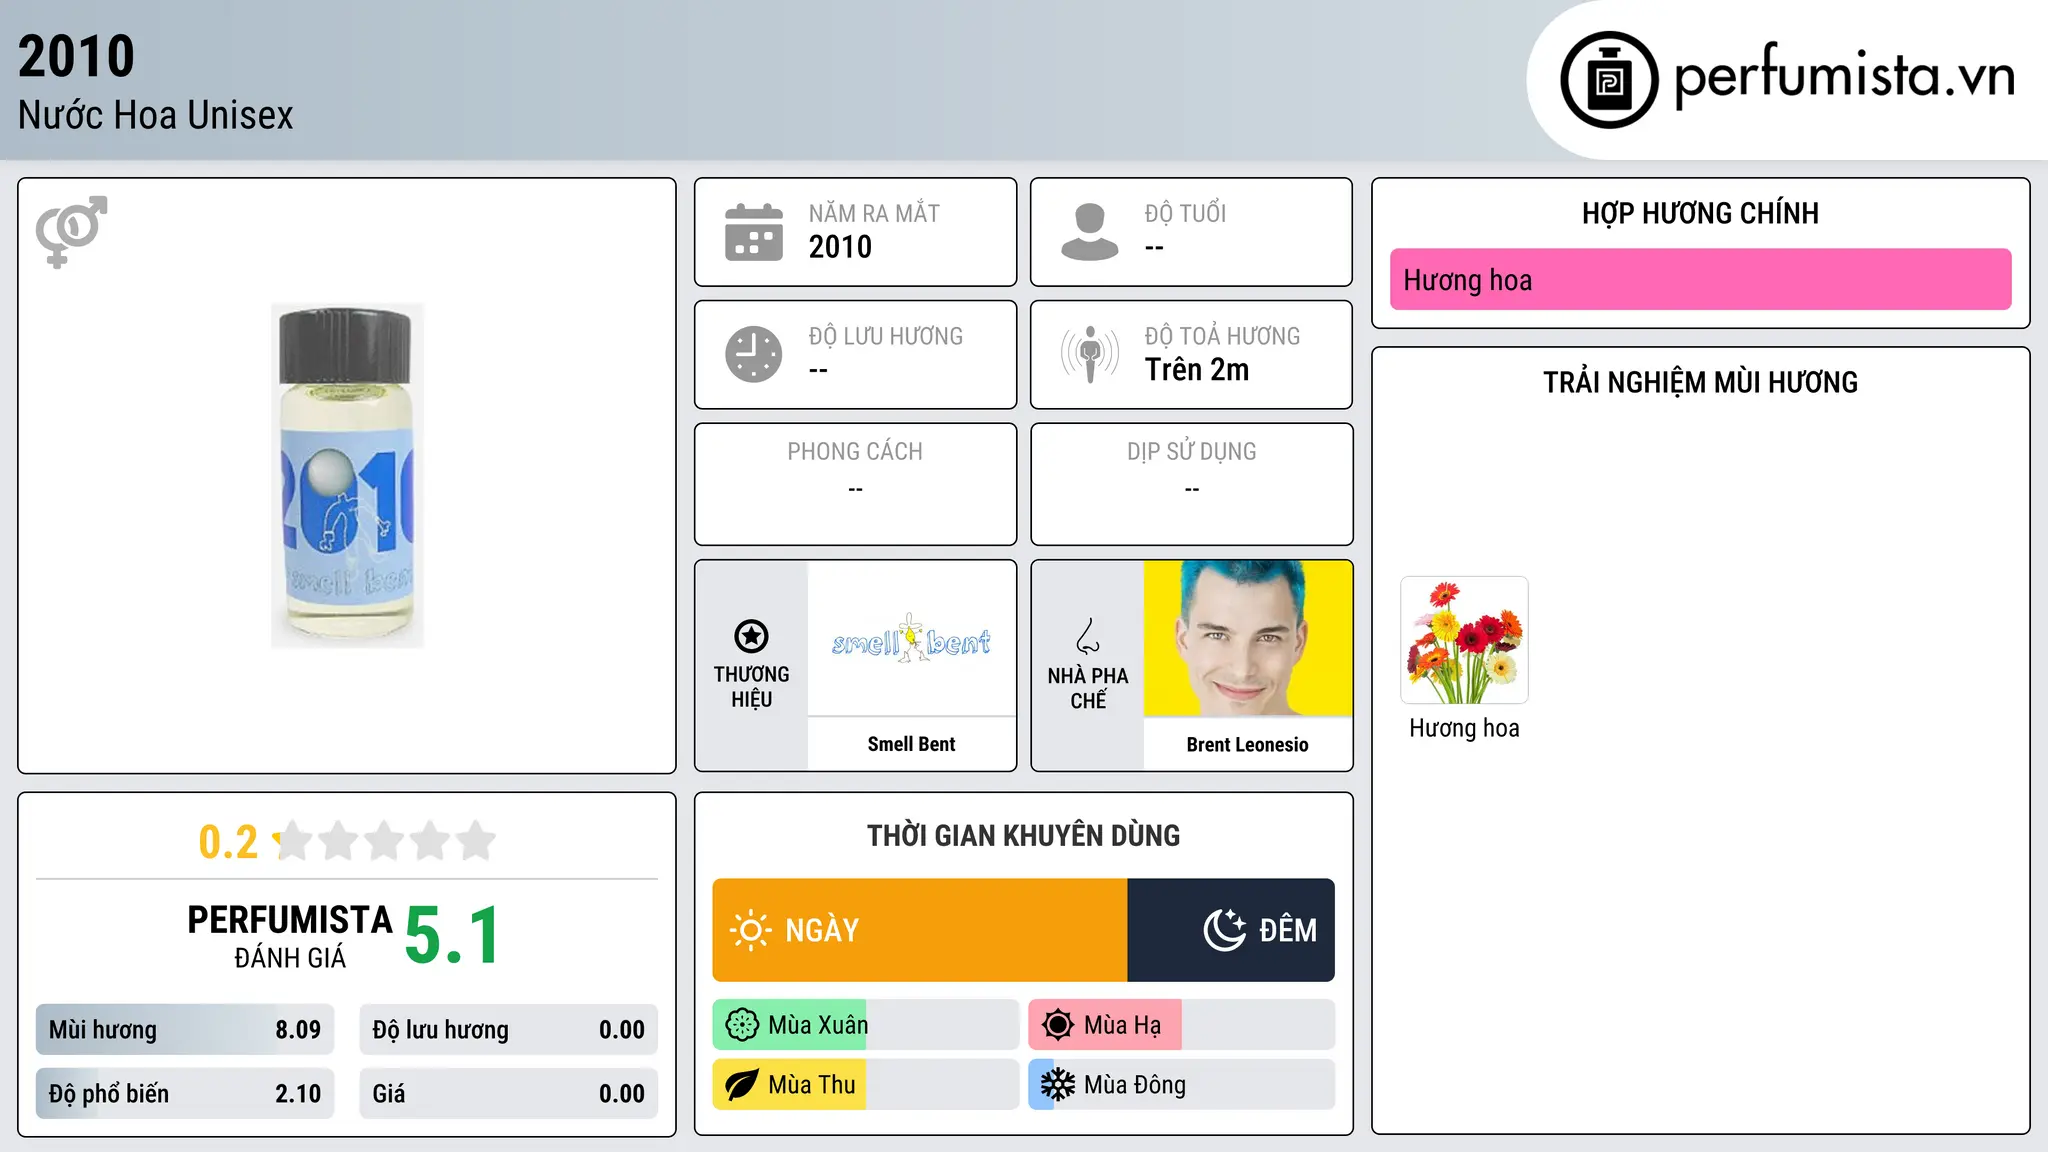Click the person icon beside Độ tuổi
The image size is (2048, 1152).
(1089, 232)
